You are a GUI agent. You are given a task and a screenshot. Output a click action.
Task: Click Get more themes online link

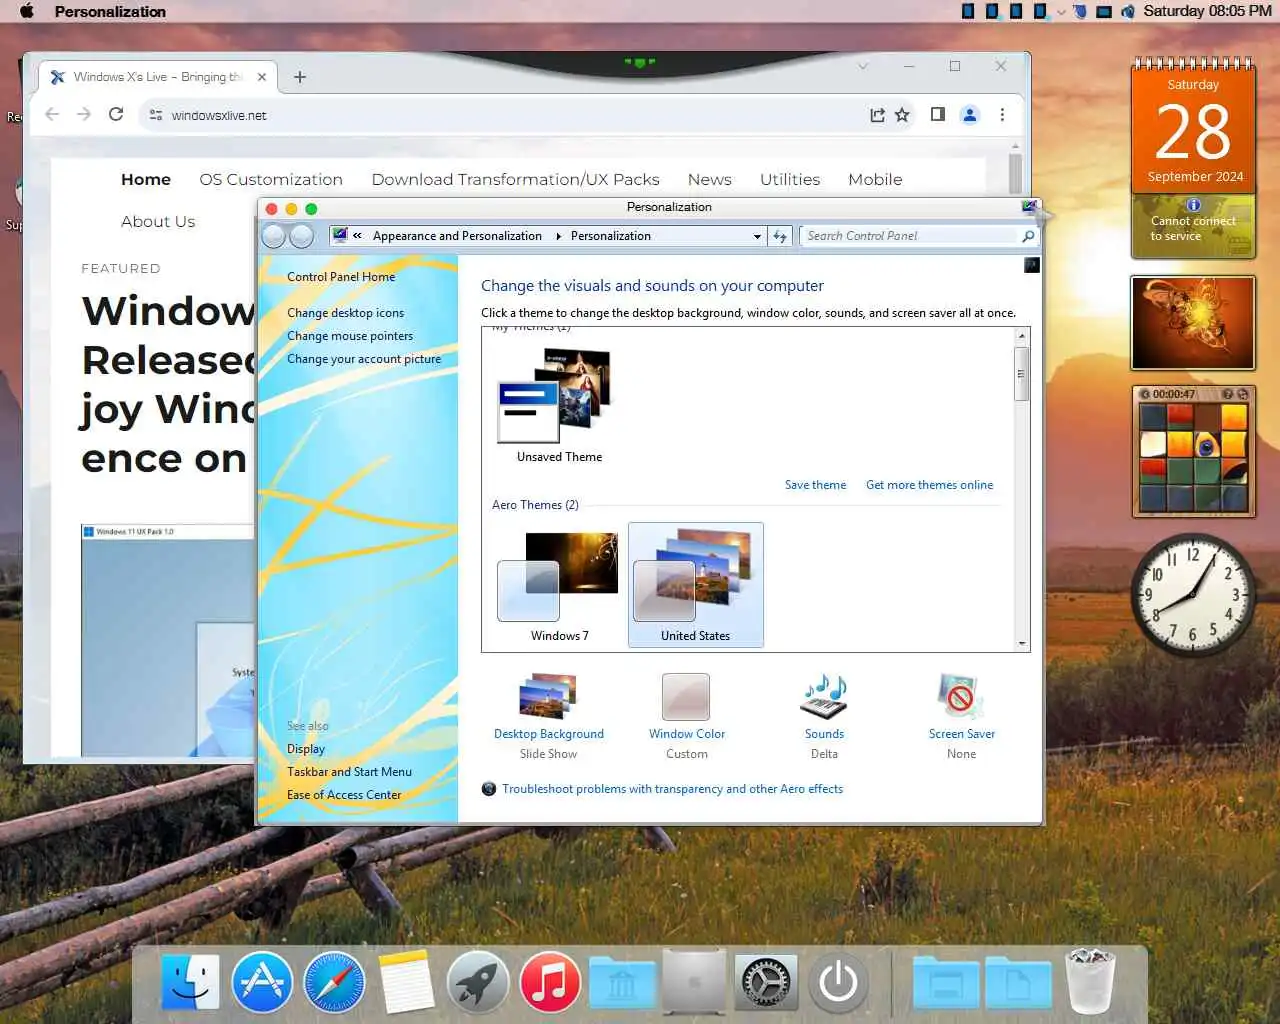coord(929,485)
